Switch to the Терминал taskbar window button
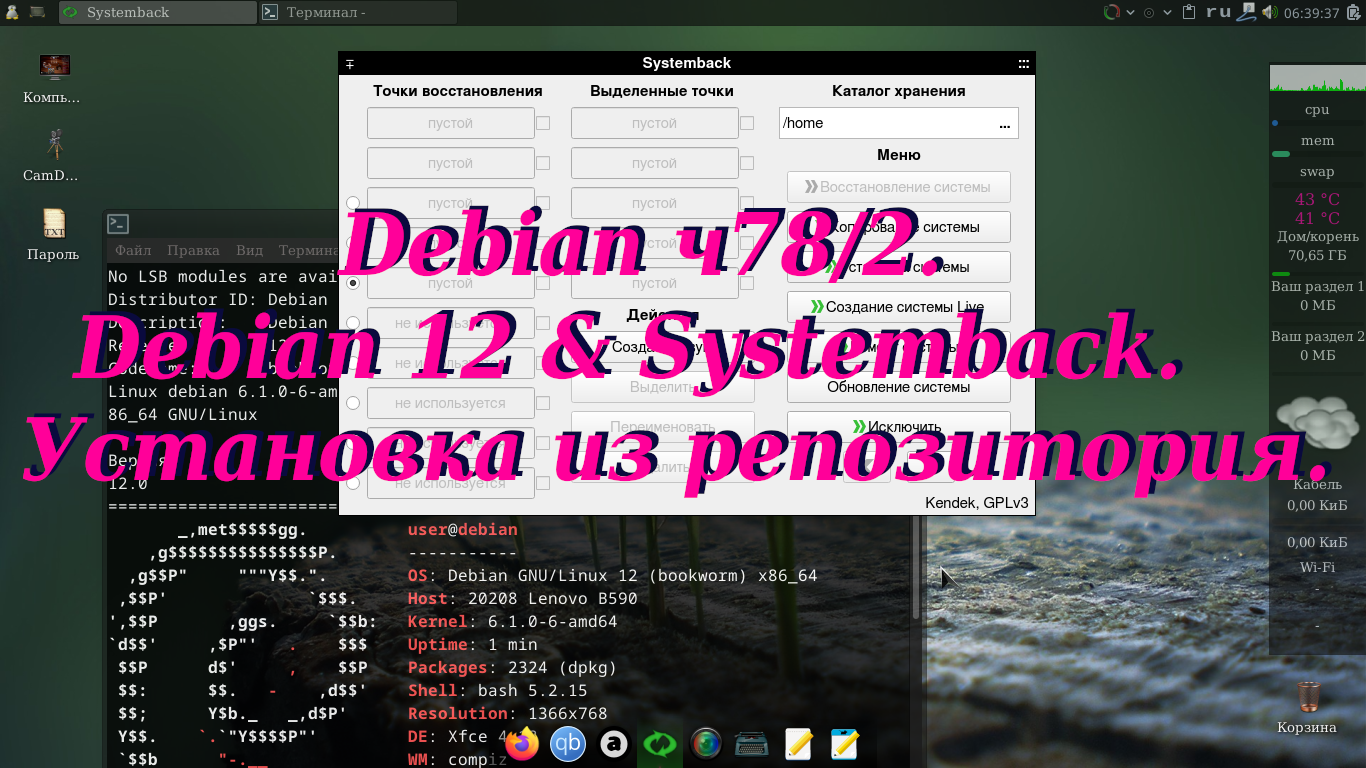Image resolution: width=1366 pixels, height=768 pixels. [x=358, y=12]
